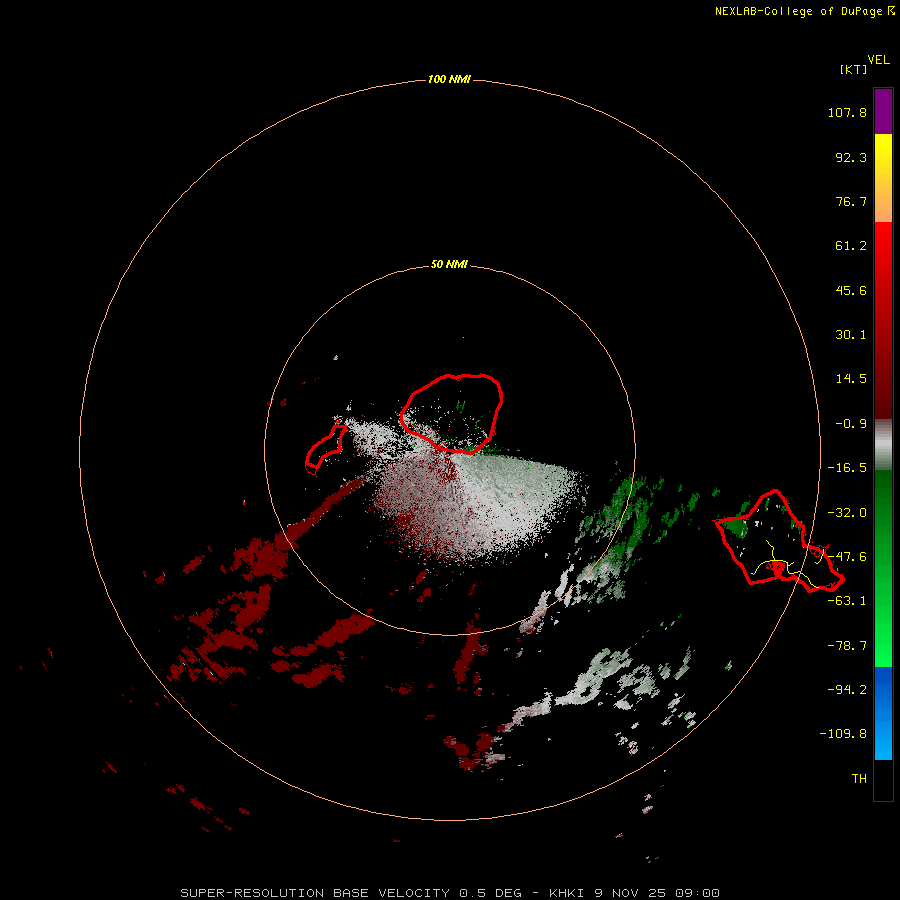Click the 45.6 legend value

coord(851,290)
